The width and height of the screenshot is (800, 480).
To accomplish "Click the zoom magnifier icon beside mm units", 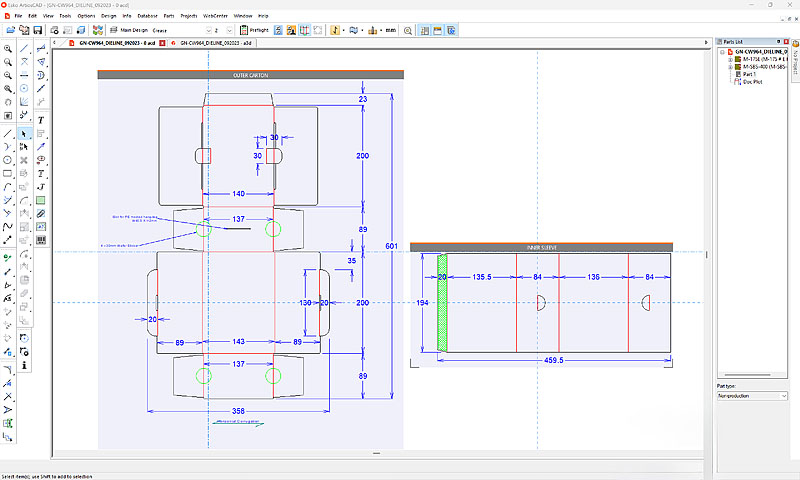I will click(407, 31).
